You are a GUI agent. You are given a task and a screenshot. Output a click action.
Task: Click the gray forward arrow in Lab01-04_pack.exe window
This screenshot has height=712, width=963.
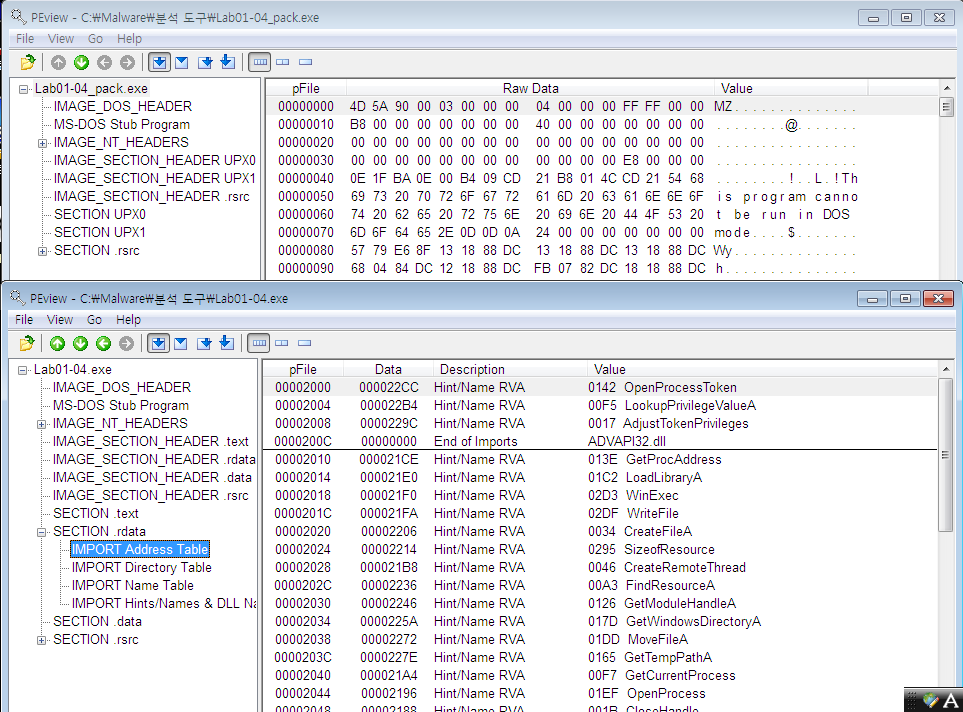click(127, 62)
